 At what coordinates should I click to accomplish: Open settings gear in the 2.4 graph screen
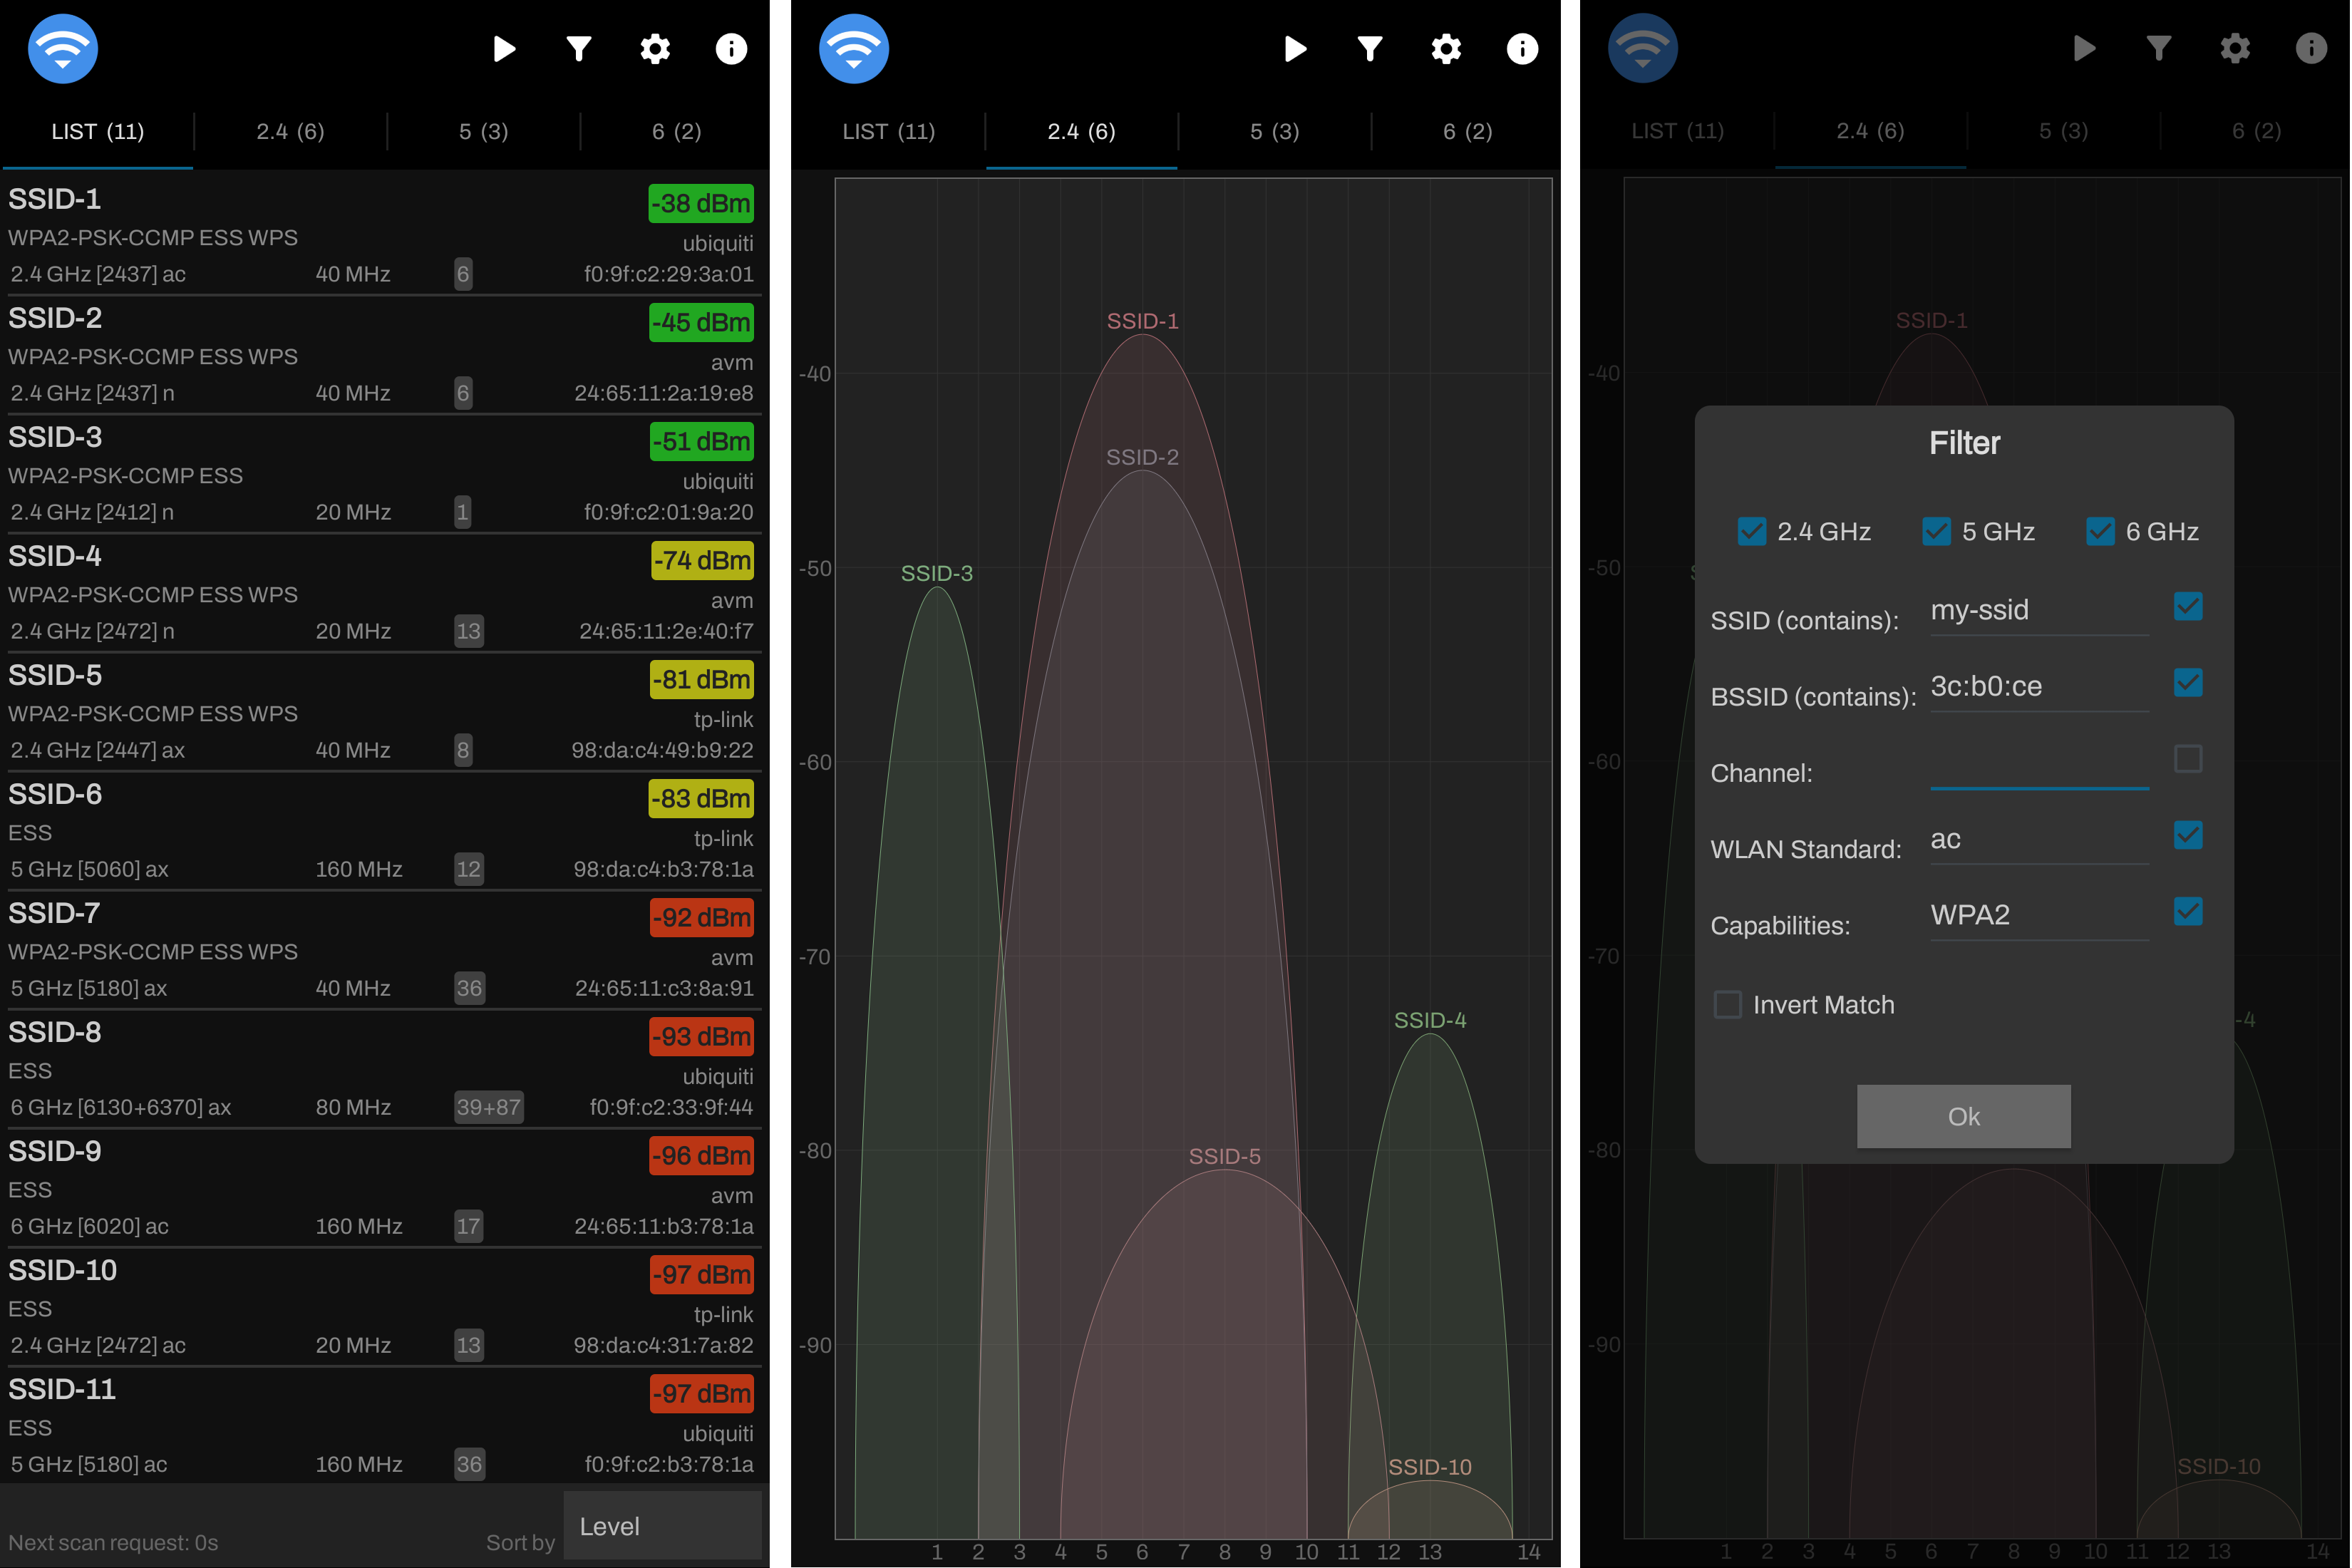1446,49
